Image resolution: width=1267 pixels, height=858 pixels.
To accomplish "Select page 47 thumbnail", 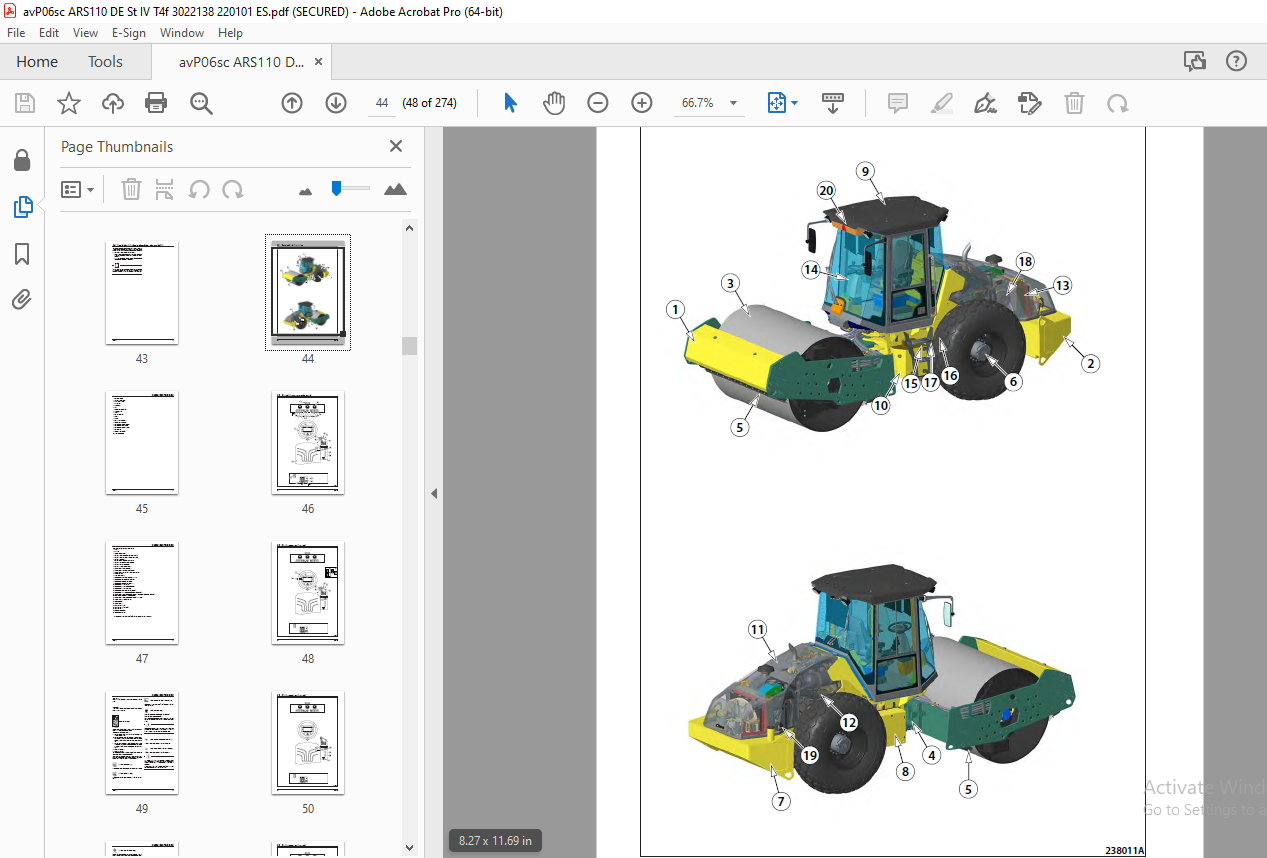I will pyautogui.click(x=142, y=593).
